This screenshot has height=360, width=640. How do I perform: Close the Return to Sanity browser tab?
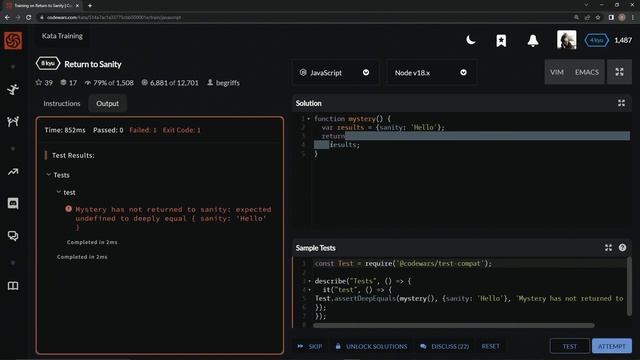tap(78, 6)
